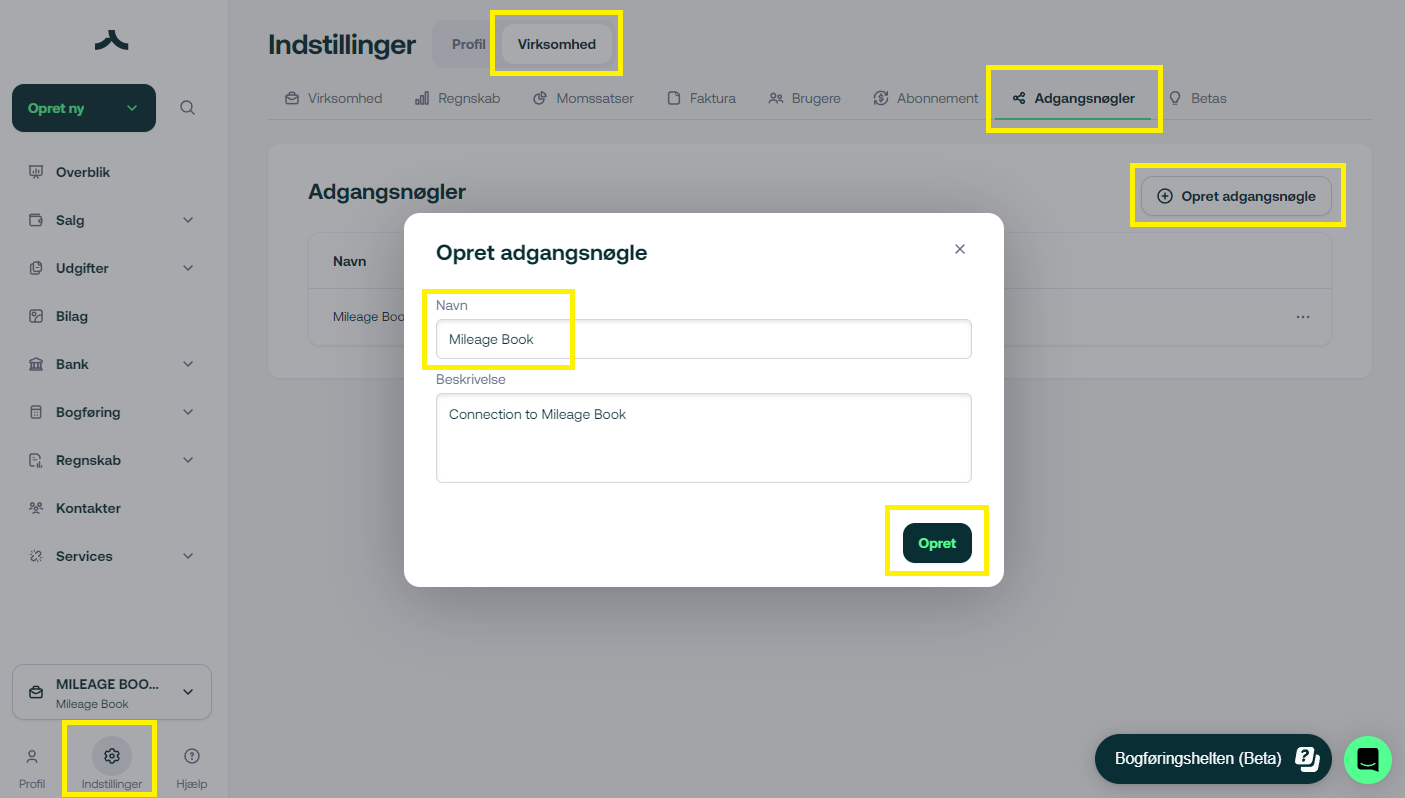This screenshot has width=1405, height=798.
Task: Click the Bilag image icon
Action: [36, 316]
